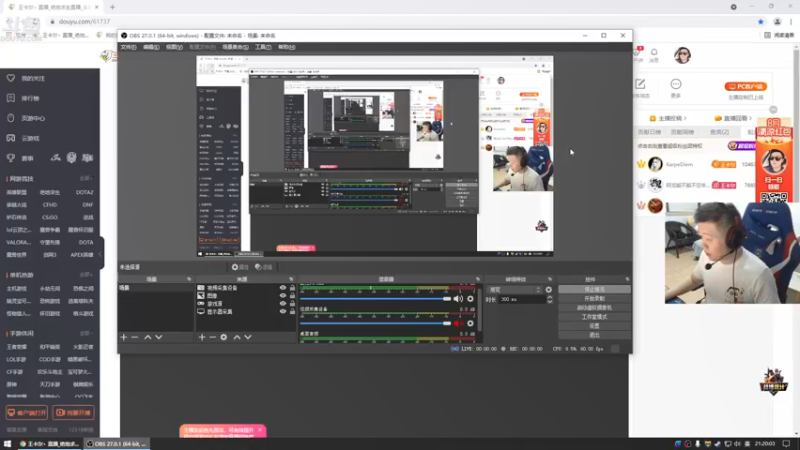Expand 全部 for 单机热游 section
The height and width of the screenshot is (450, 800).
point(86,275)
